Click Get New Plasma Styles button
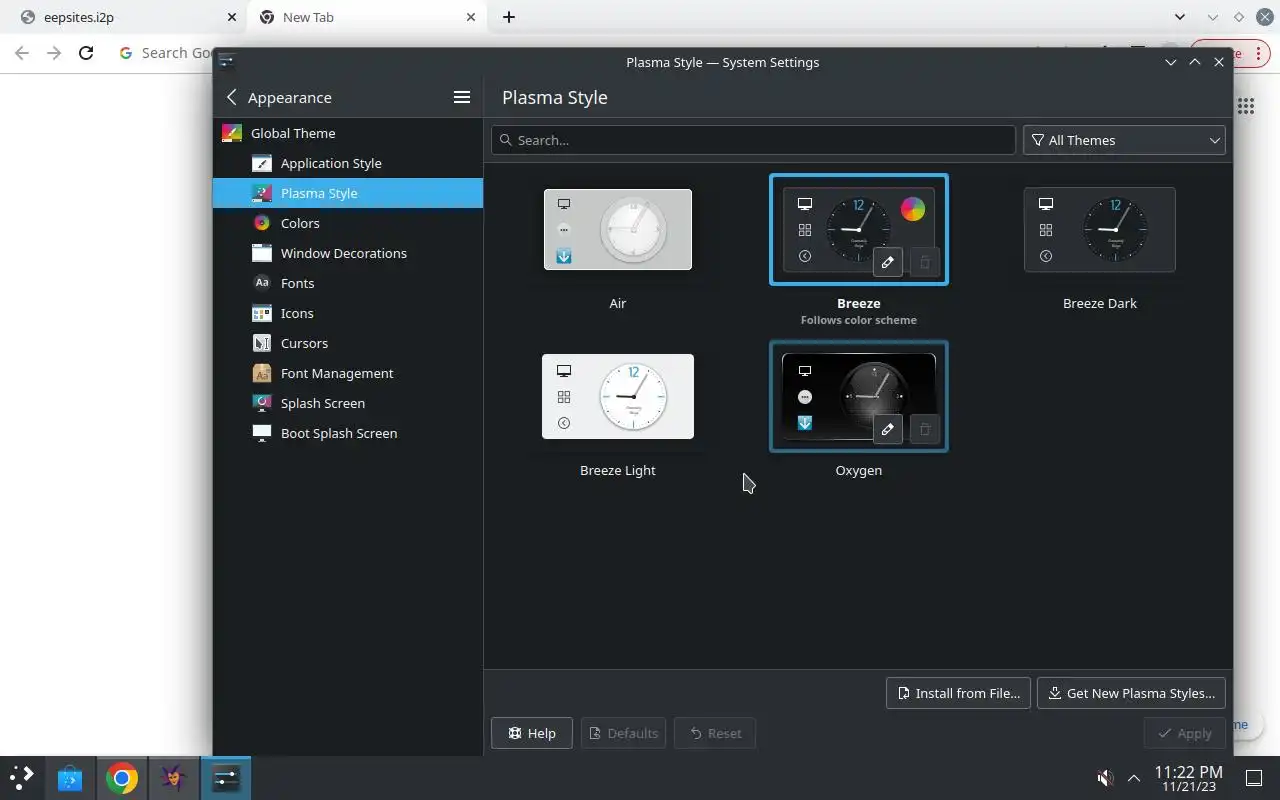This screenshot has width=1280, height=800. (x=1131, y=693)
